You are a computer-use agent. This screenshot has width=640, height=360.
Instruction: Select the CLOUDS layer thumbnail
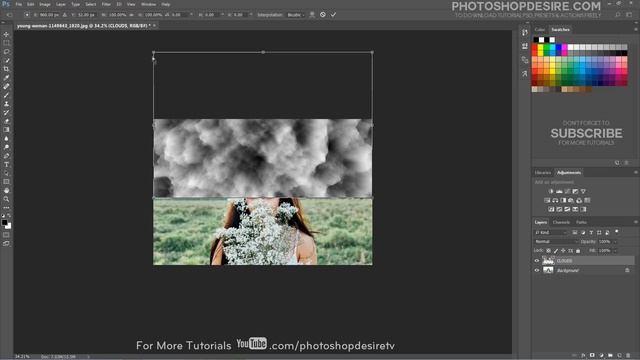[x=548, y=261]
